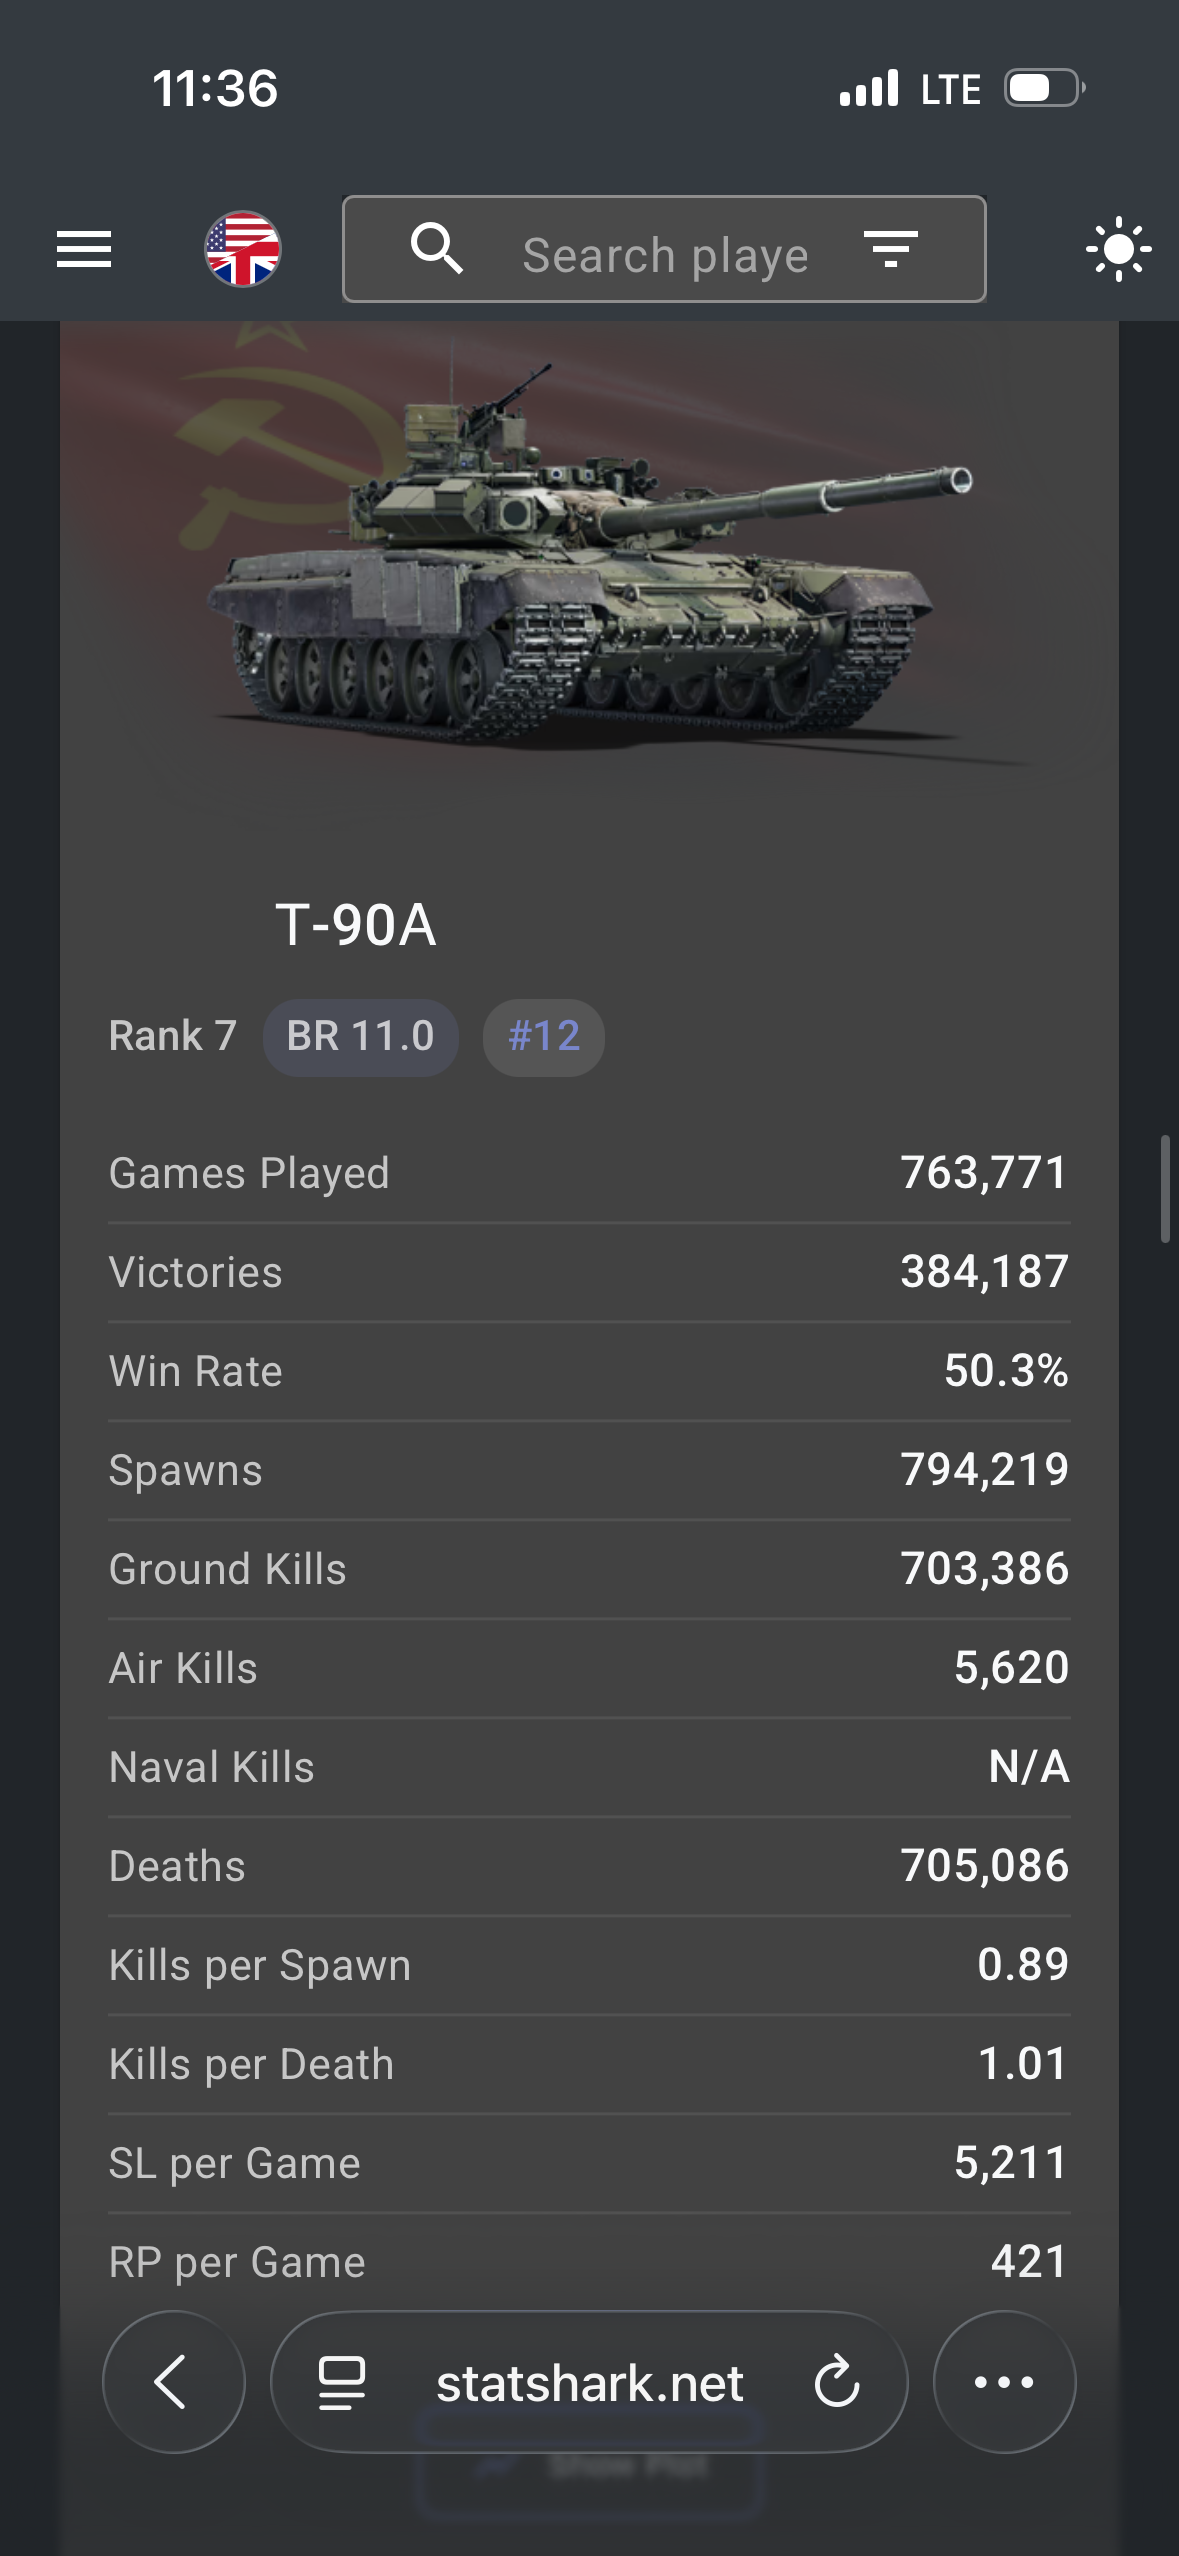Open the browser three-dots more menu

[1004, 2381]
